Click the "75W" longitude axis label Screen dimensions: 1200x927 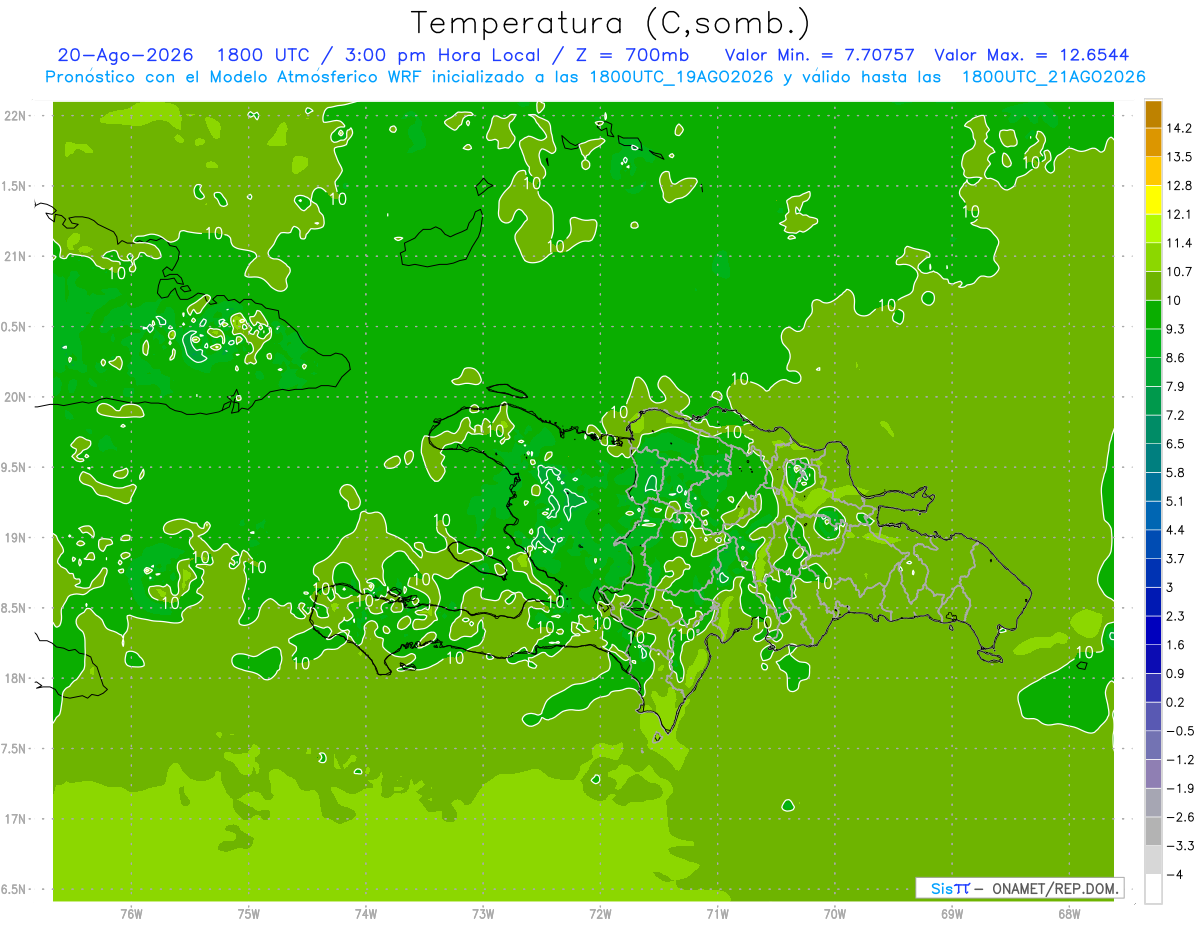(248, 913)
